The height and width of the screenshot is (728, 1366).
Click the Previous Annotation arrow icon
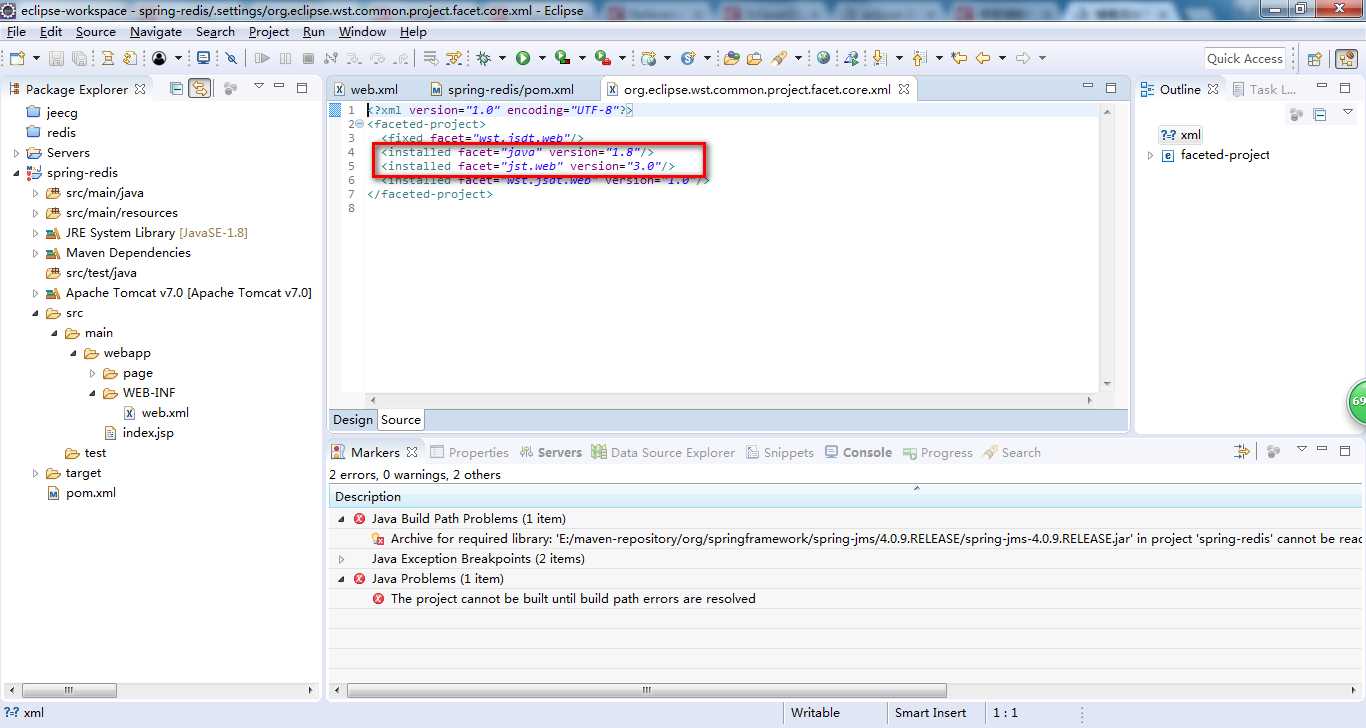pyautogui.click(x=919, y=58)
